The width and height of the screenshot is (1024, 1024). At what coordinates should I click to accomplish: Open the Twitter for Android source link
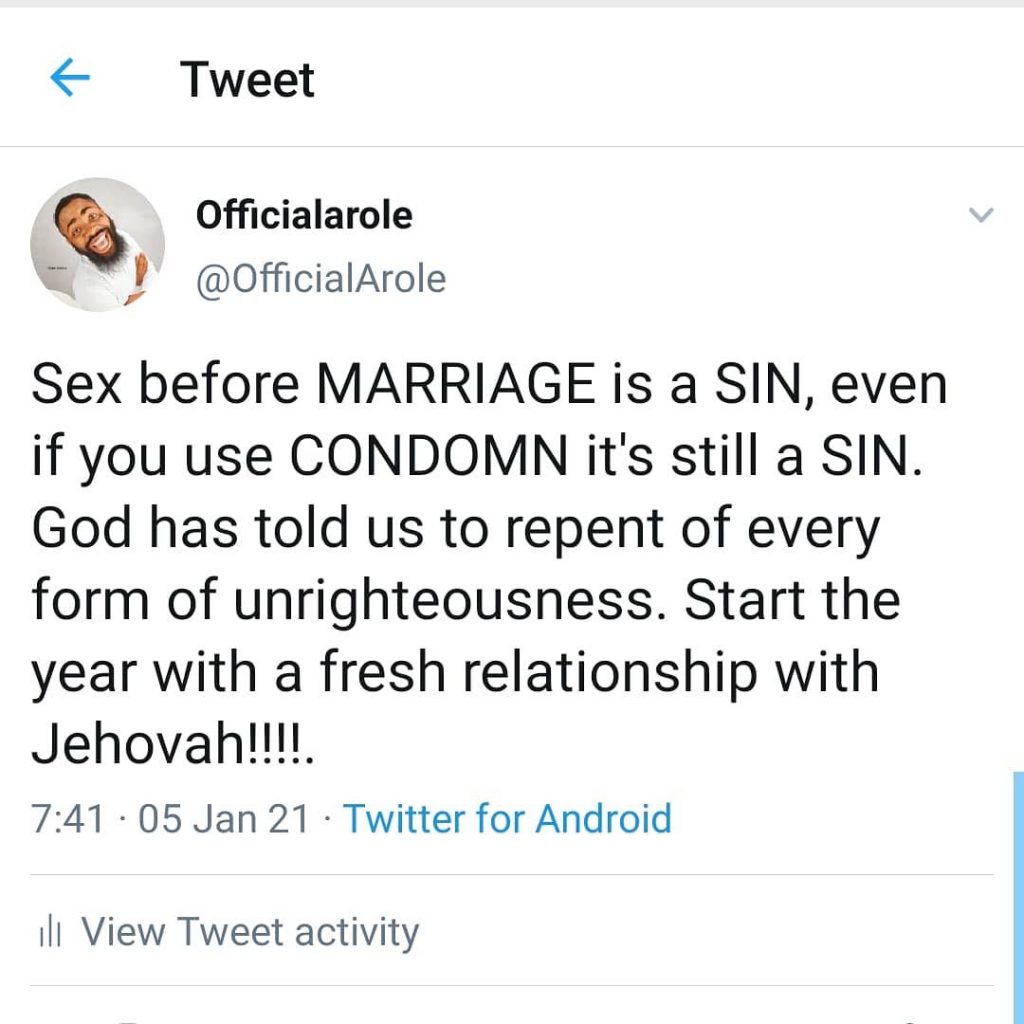(507, 818)
